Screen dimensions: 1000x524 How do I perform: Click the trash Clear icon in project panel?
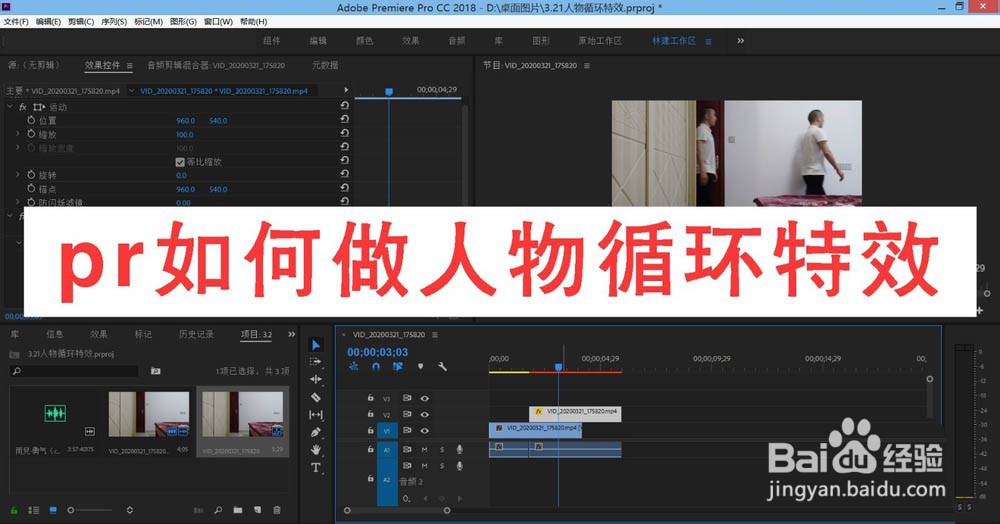277,510
